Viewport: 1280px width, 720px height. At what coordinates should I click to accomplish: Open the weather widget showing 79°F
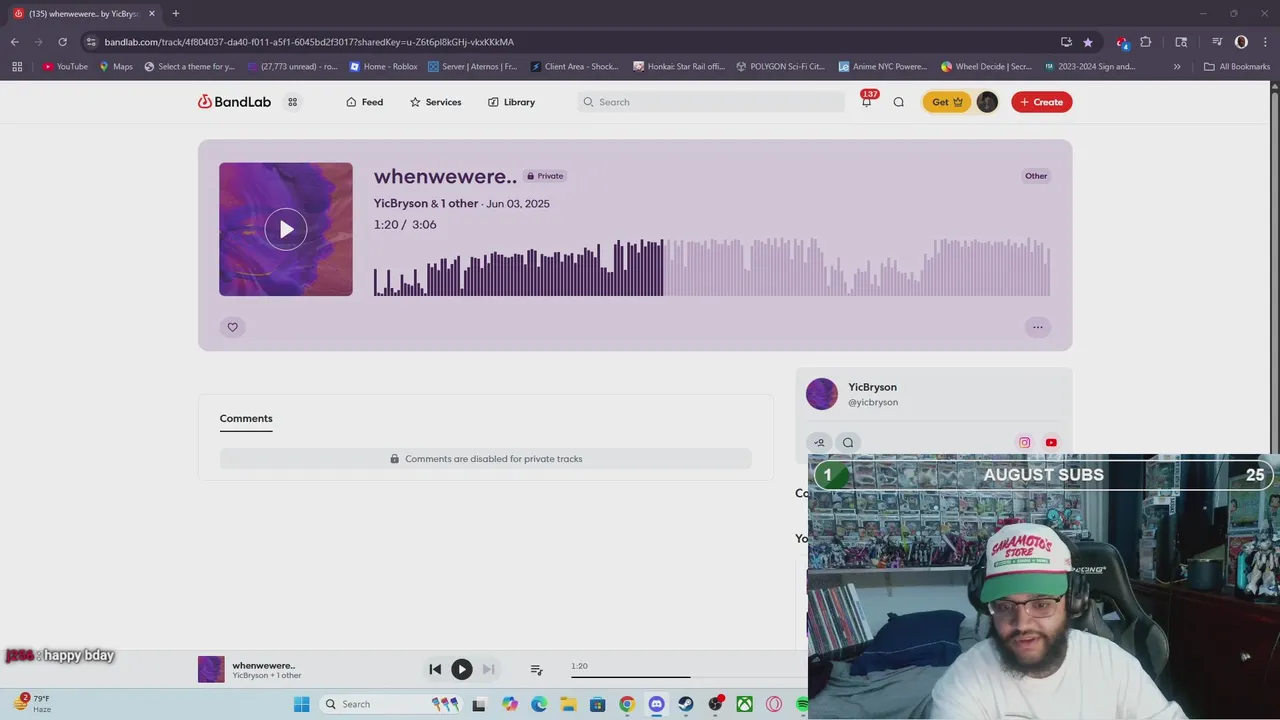click(x=32, y=704)
